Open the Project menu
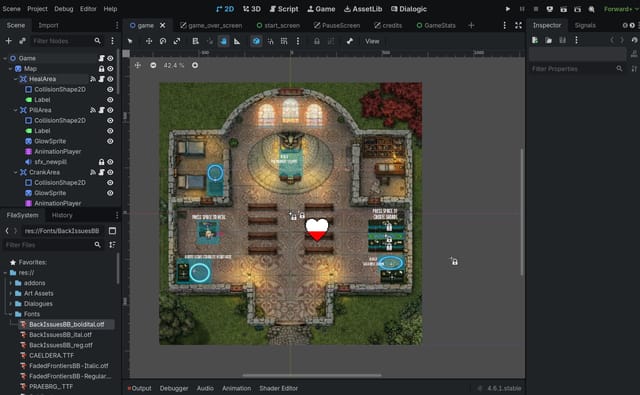The width and height of the screenshot is (640, 395). (37, 9)
